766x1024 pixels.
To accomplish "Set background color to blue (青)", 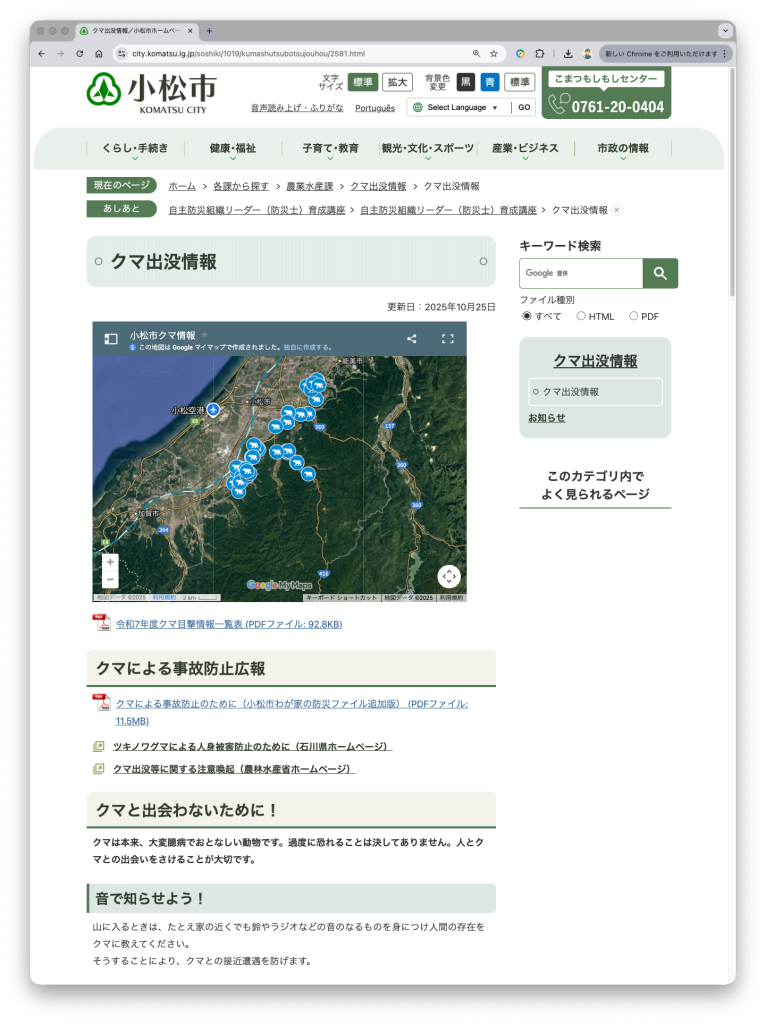I will pos(490,82).
